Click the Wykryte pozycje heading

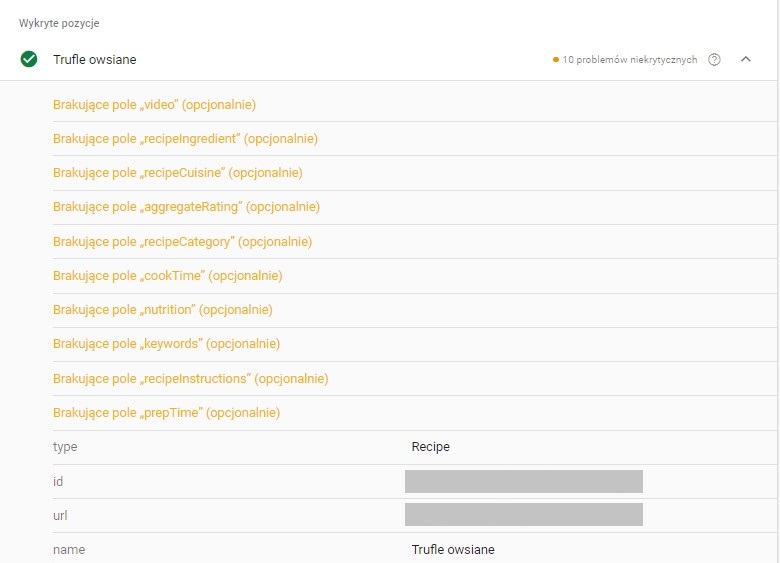(x=59, y=23)
